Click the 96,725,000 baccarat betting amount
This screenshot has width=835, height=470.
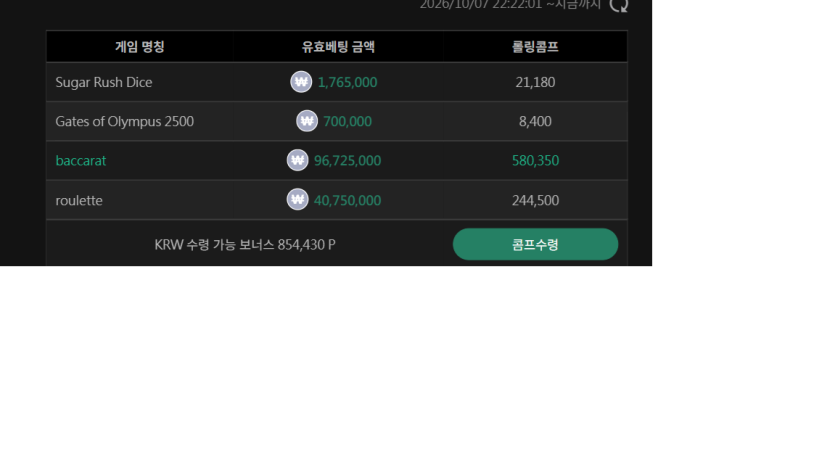pos(347,161)
